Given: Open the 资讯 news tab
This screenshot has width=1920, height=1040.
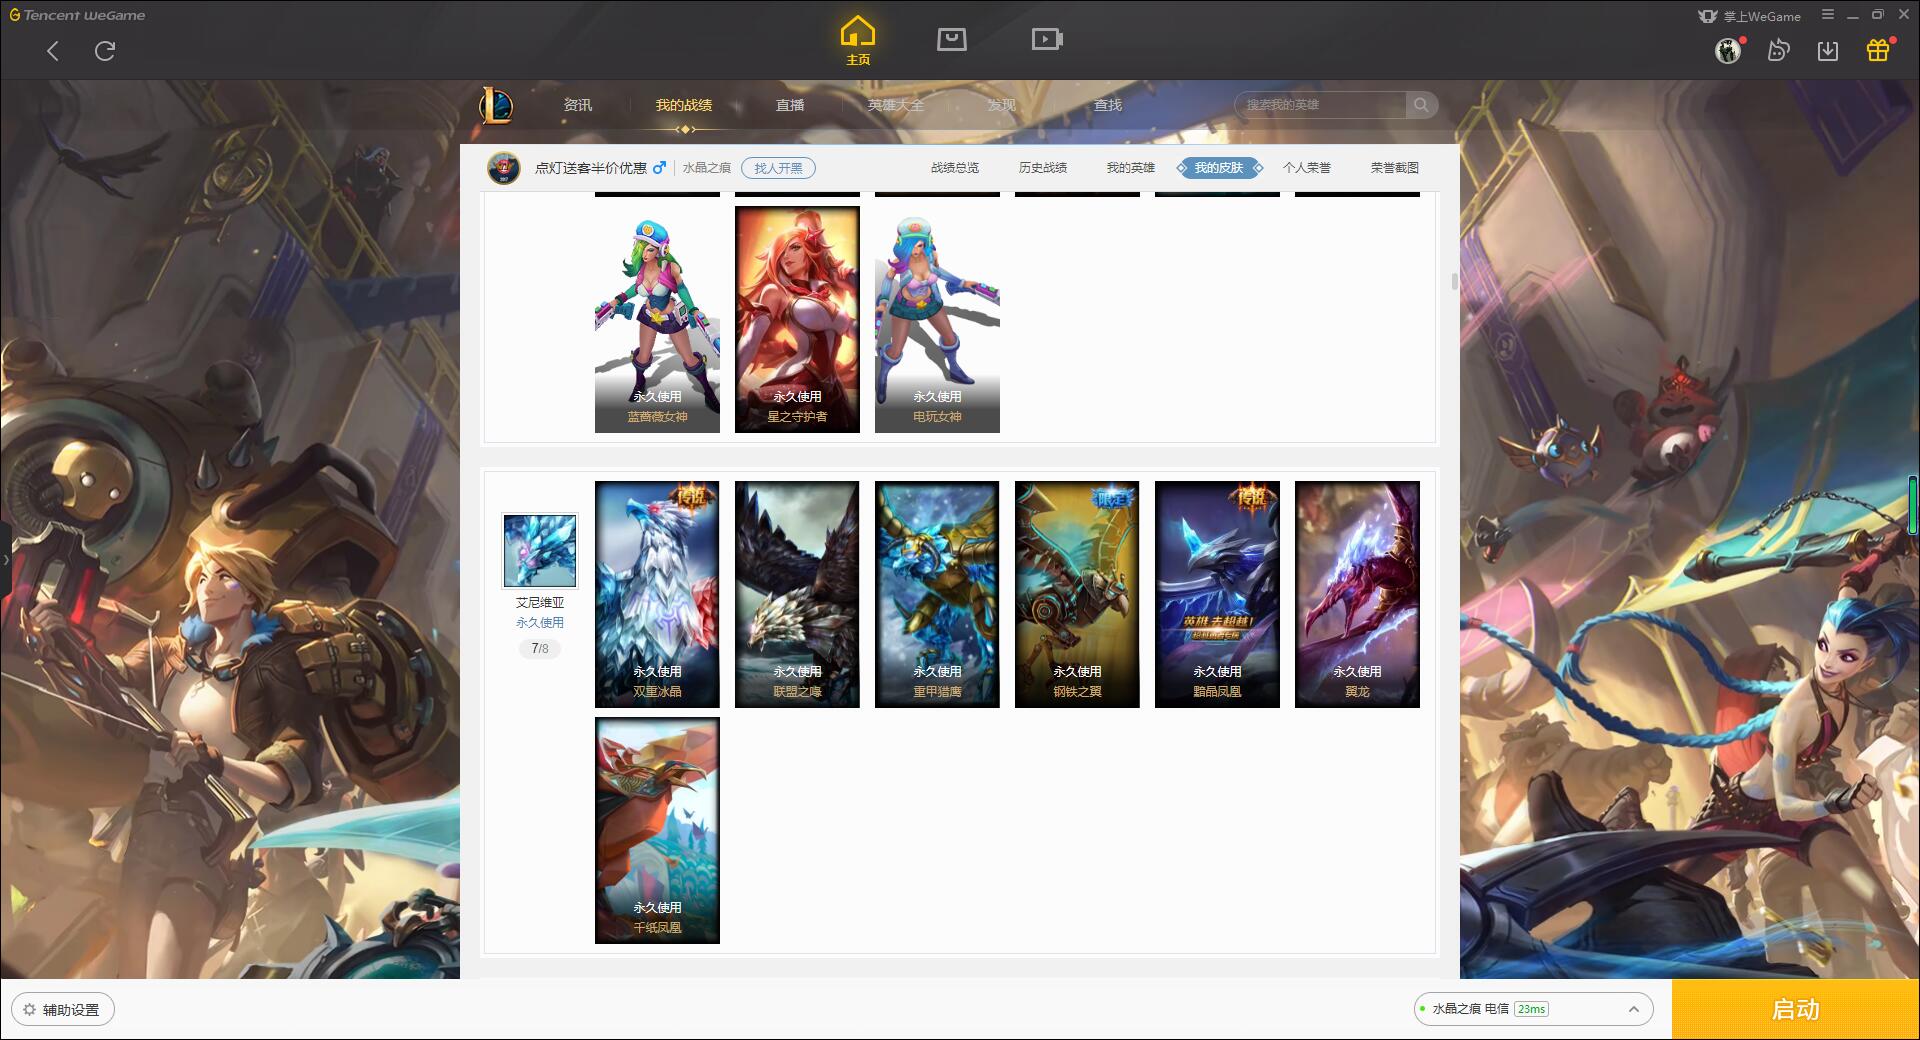Looking at the screenshot, I should click(x=578, y=105).
